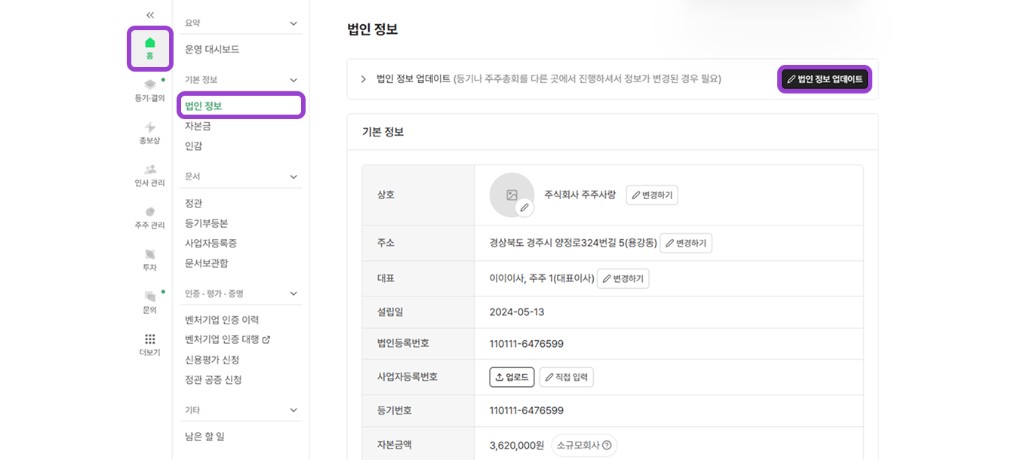The width and height of the screenshot is (1024, 460).
Task: Open 자본금 menu item
Action: tap(198, 125)
